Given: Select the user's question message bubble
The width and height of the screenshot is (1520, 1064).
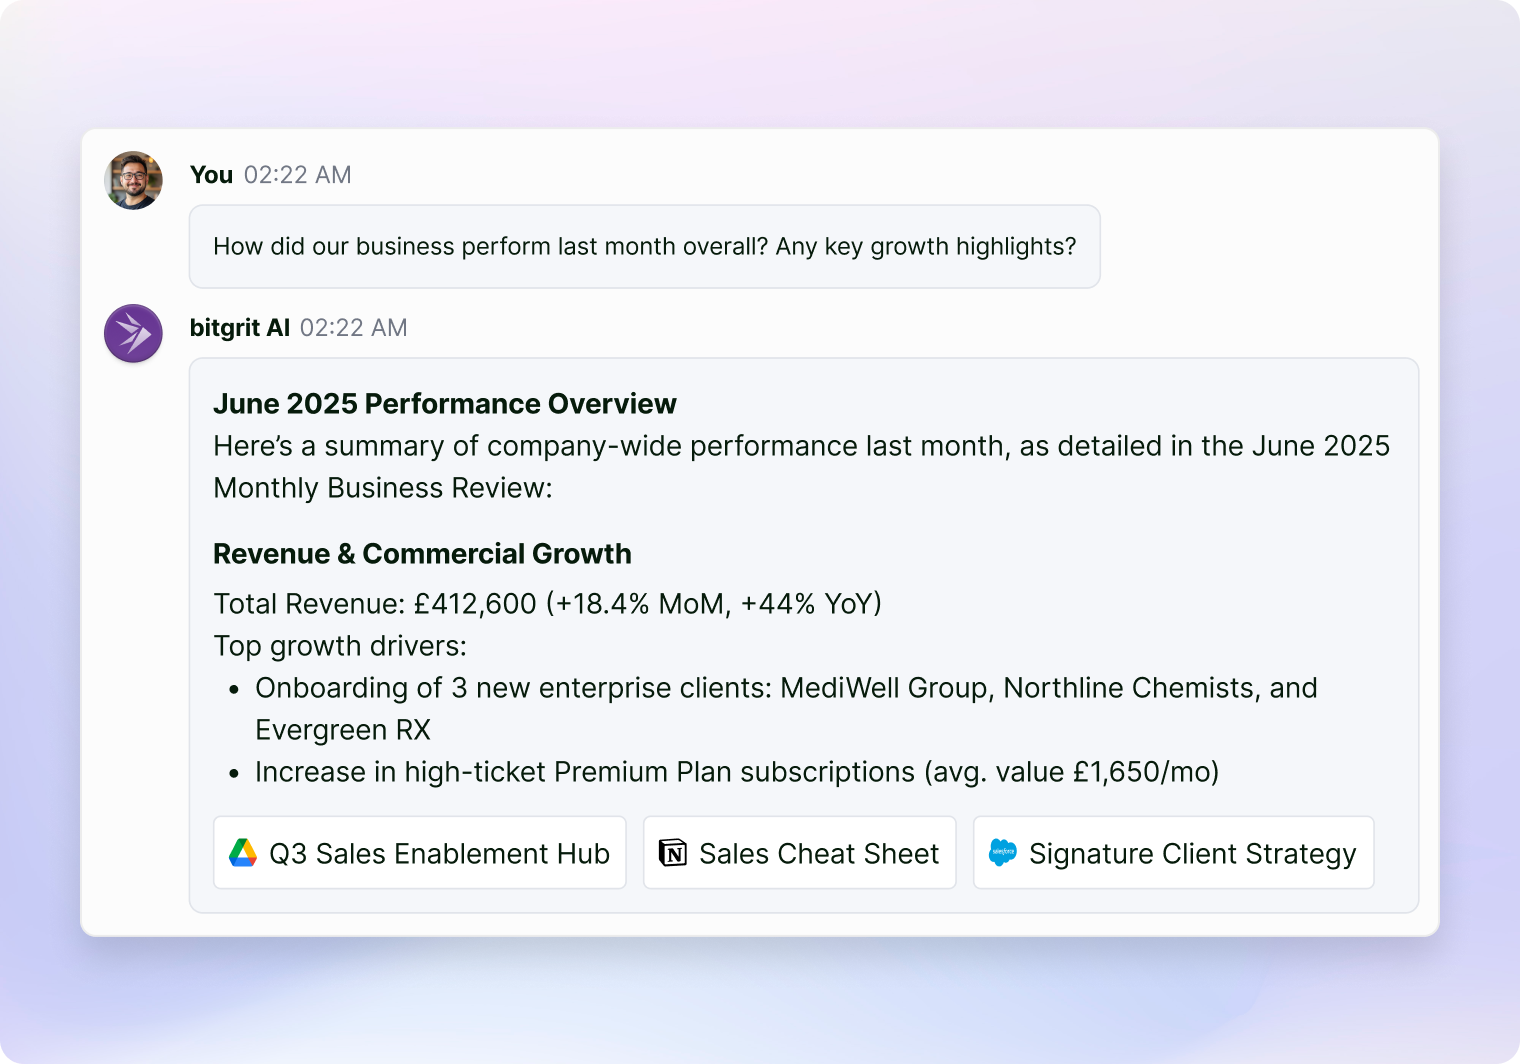Looking at the screenshot, I should (x=644, y=246).
